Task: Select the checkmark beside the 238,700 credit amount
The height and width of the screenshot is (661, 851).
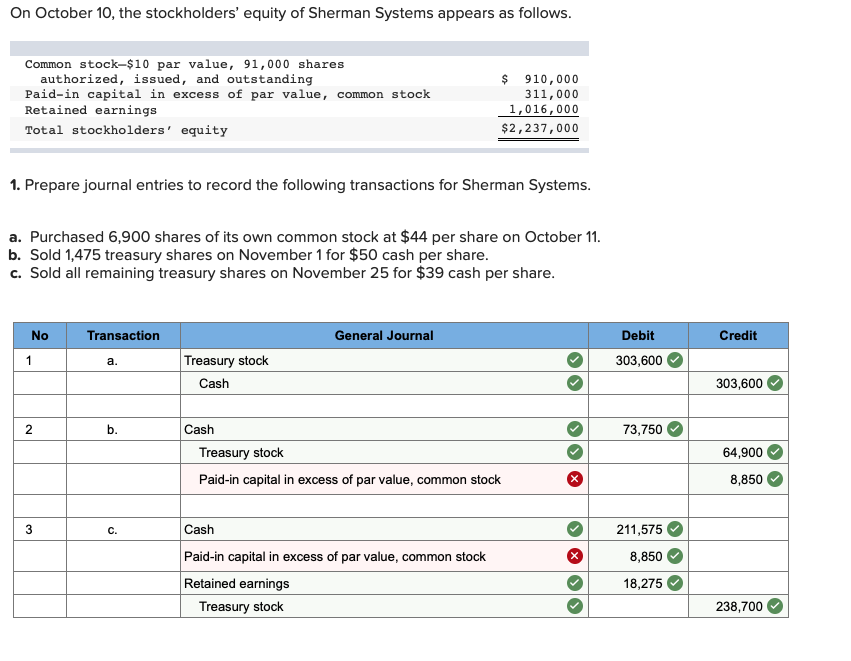Action: pyautogui.click(x=775, y=606)
